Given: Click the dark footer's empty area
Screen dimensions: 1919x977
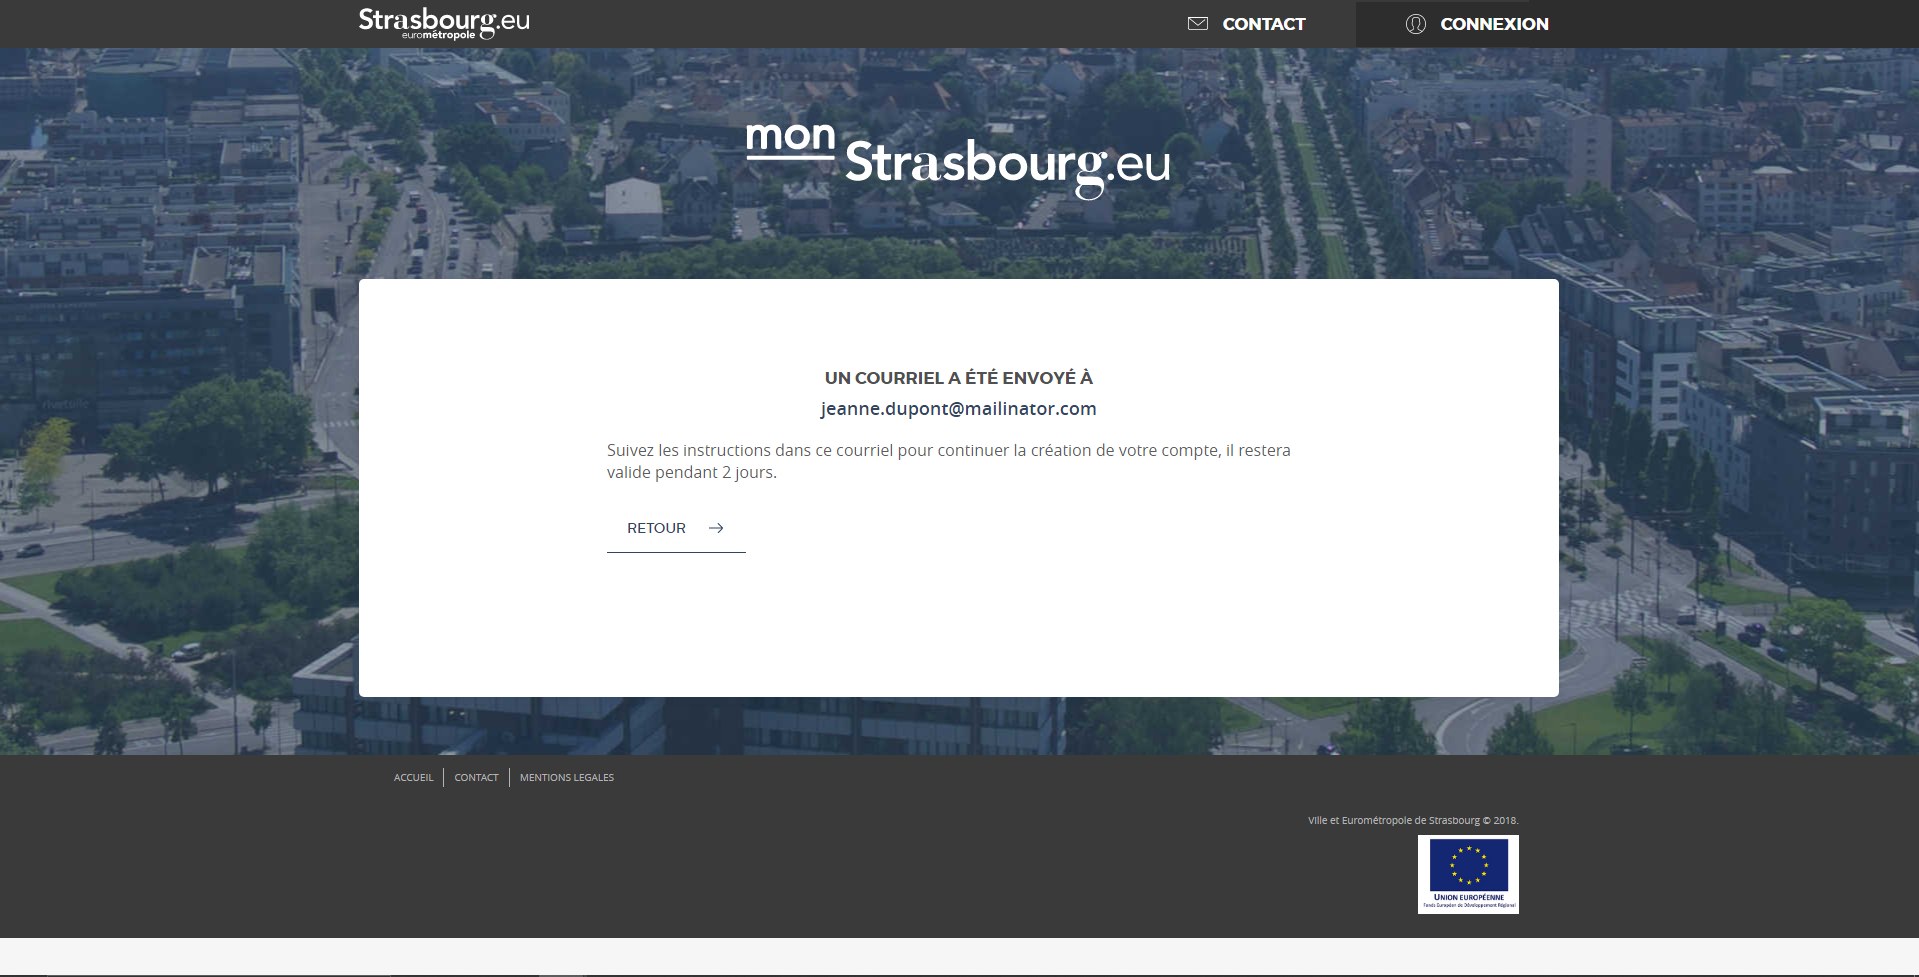Looking at the screenshot, I should pos(900,870).
